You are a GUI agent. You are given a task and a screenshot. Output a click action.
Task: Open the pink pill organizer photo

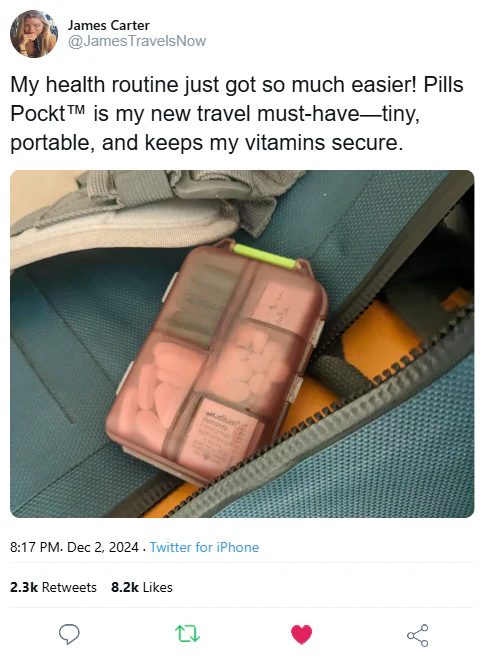[242, 344]
